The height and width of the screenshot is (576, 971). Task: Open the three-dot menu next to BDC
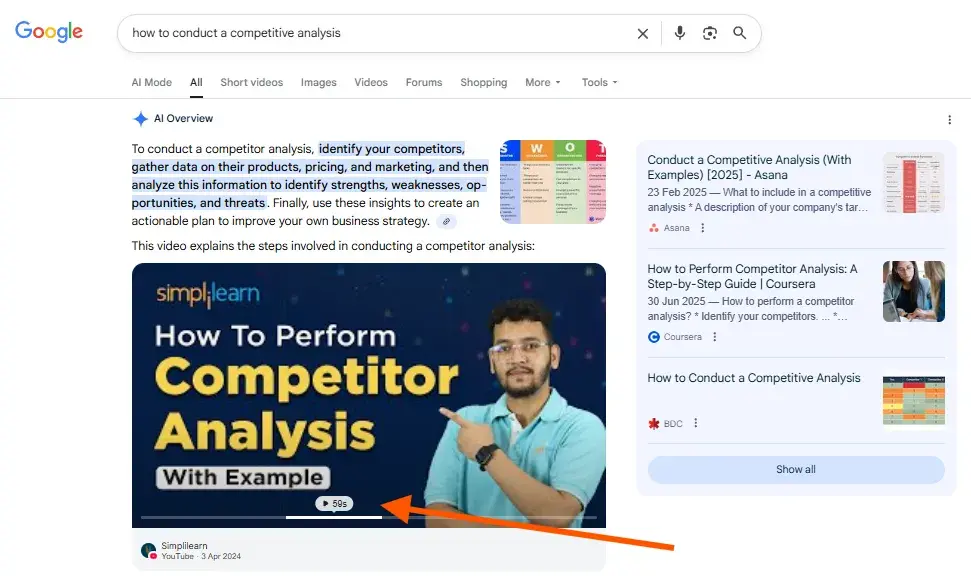coord(695,423)
